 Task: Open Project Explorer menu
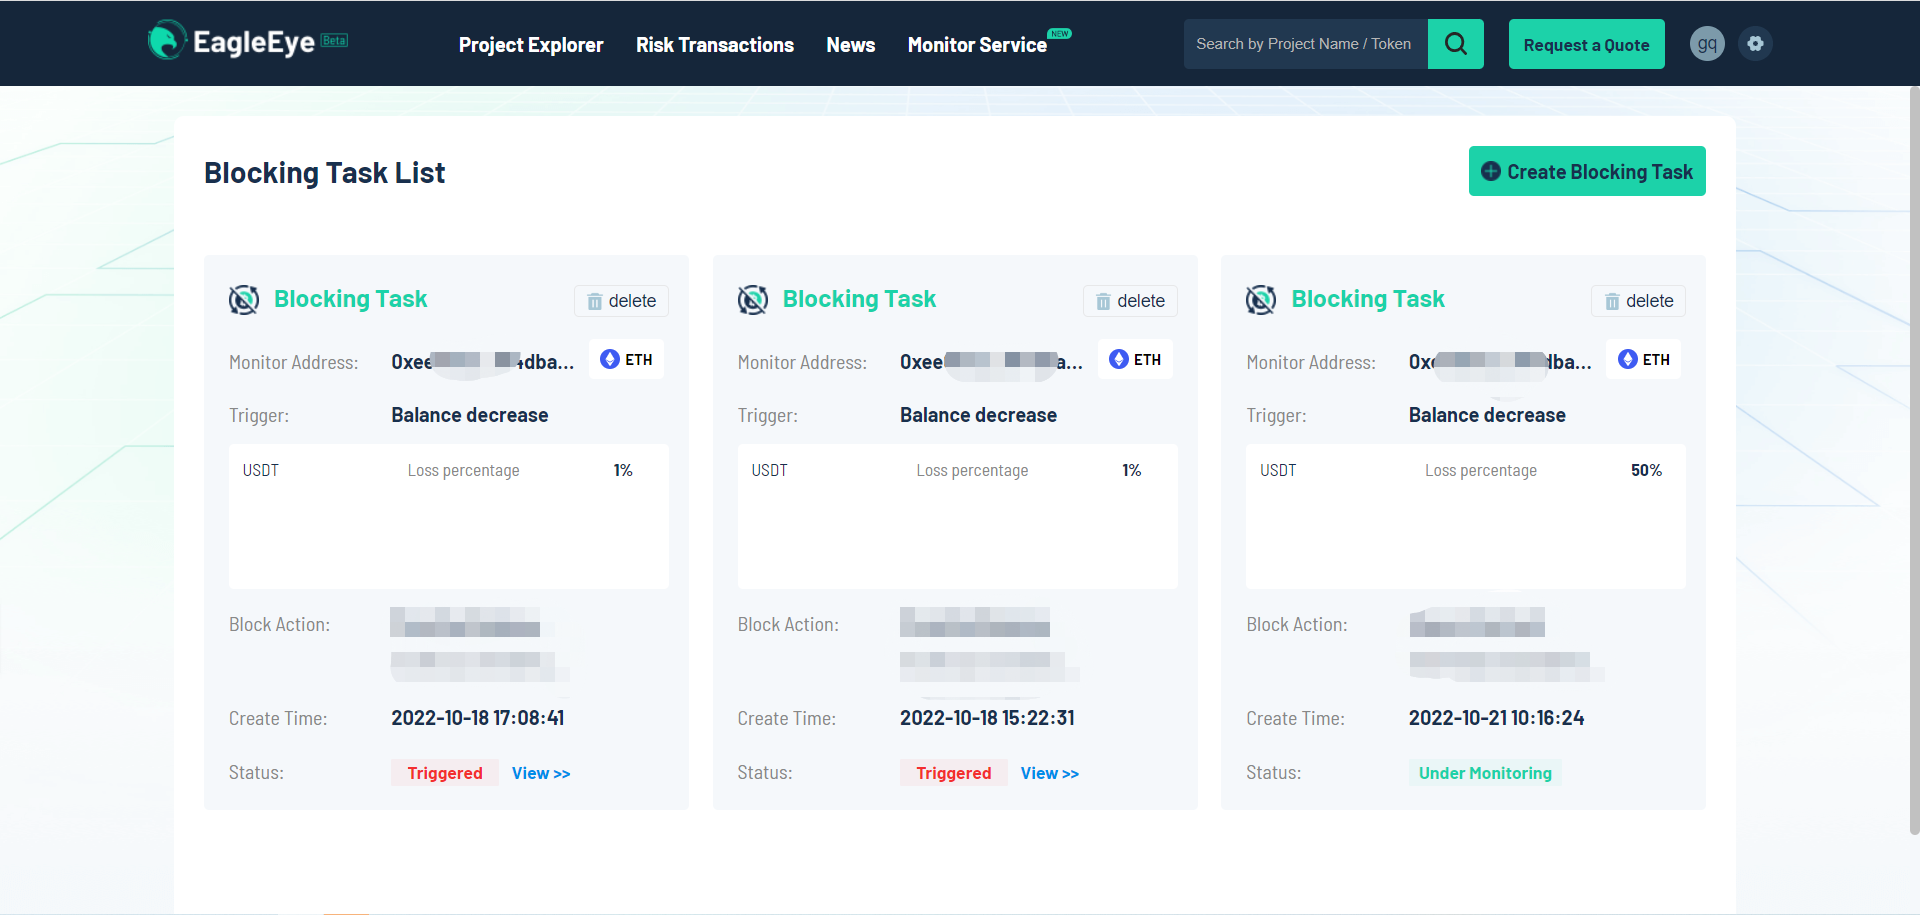pos(531,45)
